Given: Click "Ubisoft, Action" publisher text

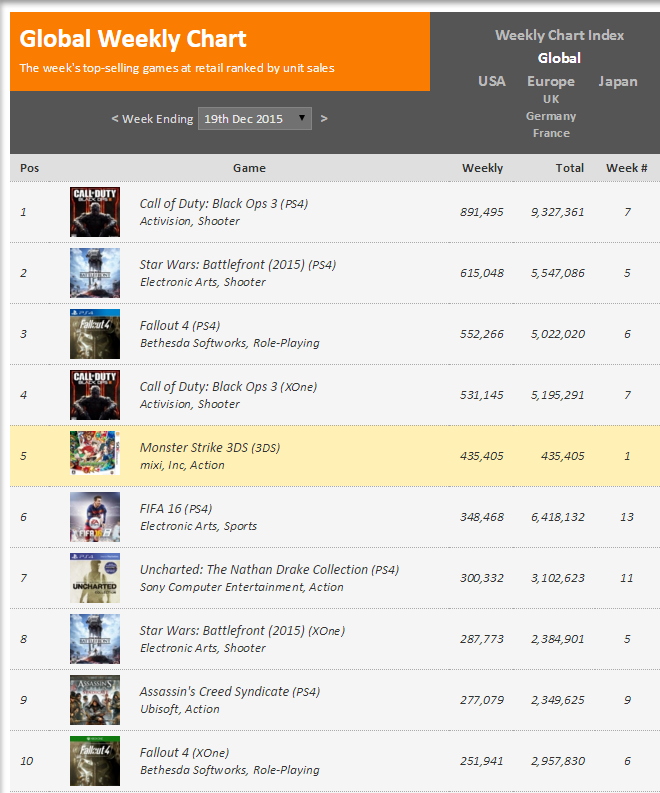Looking at the screenshot, I should click(180, 710).
